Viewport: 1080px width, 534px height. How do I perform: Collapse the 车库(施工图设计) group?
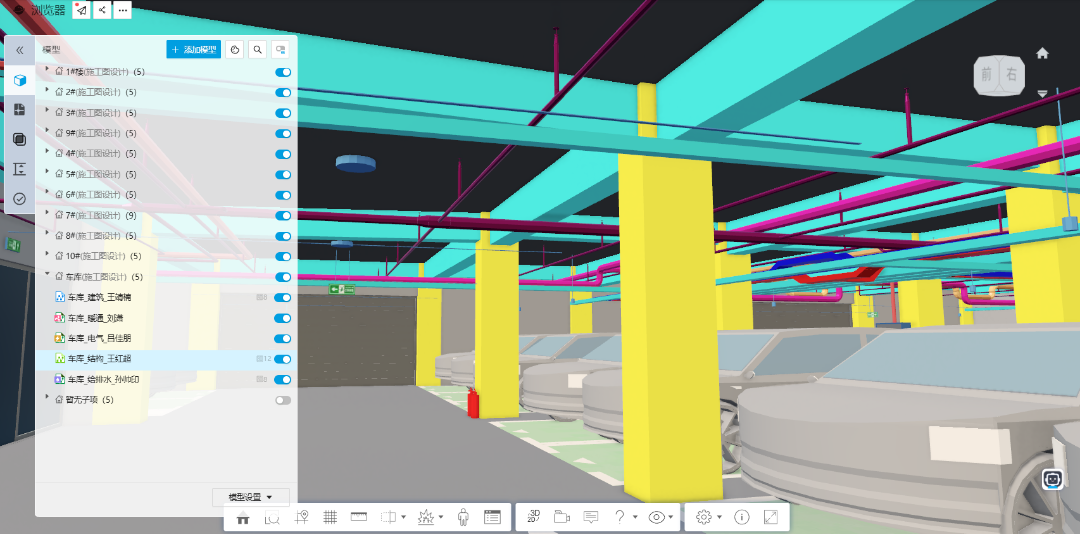click(47, 276)
